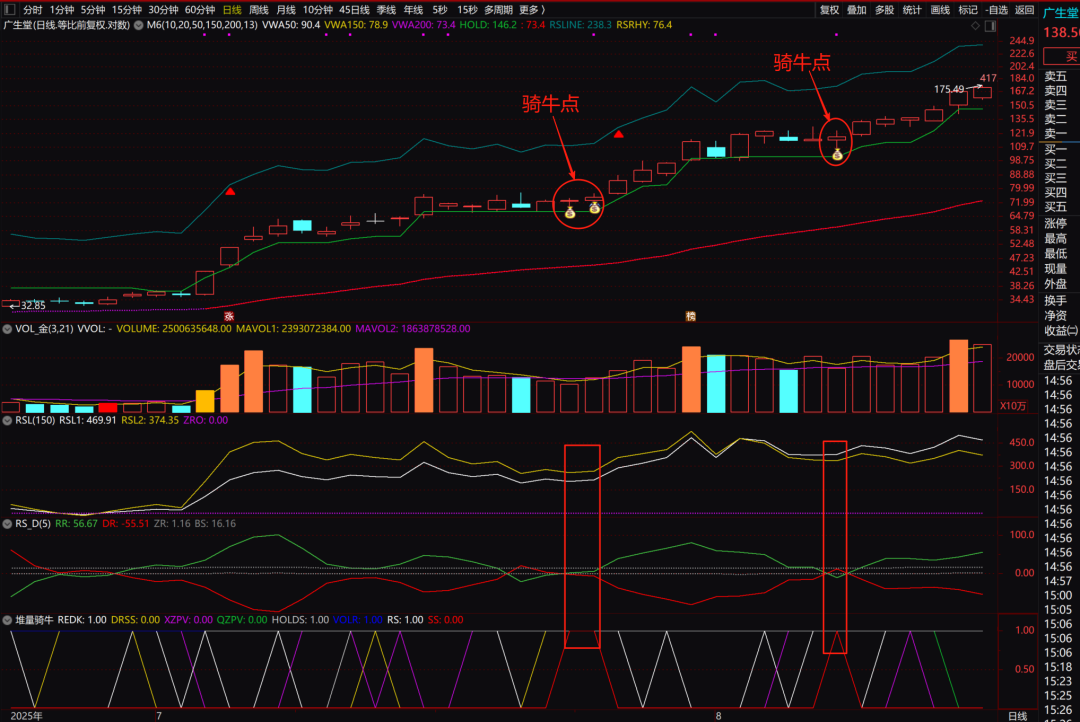
Task: Open the RSL(150) indicator dropdown
Action: [x=7, y=420]
